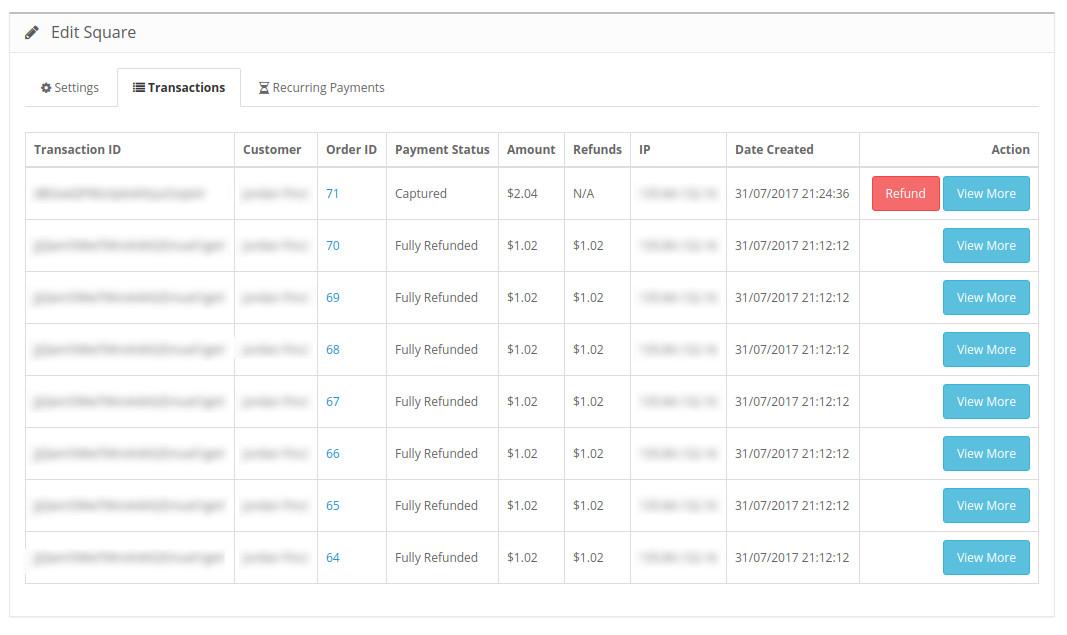1067x635 pixels.
Task: Click the Payment Status column header
Action: click(442, 150)
